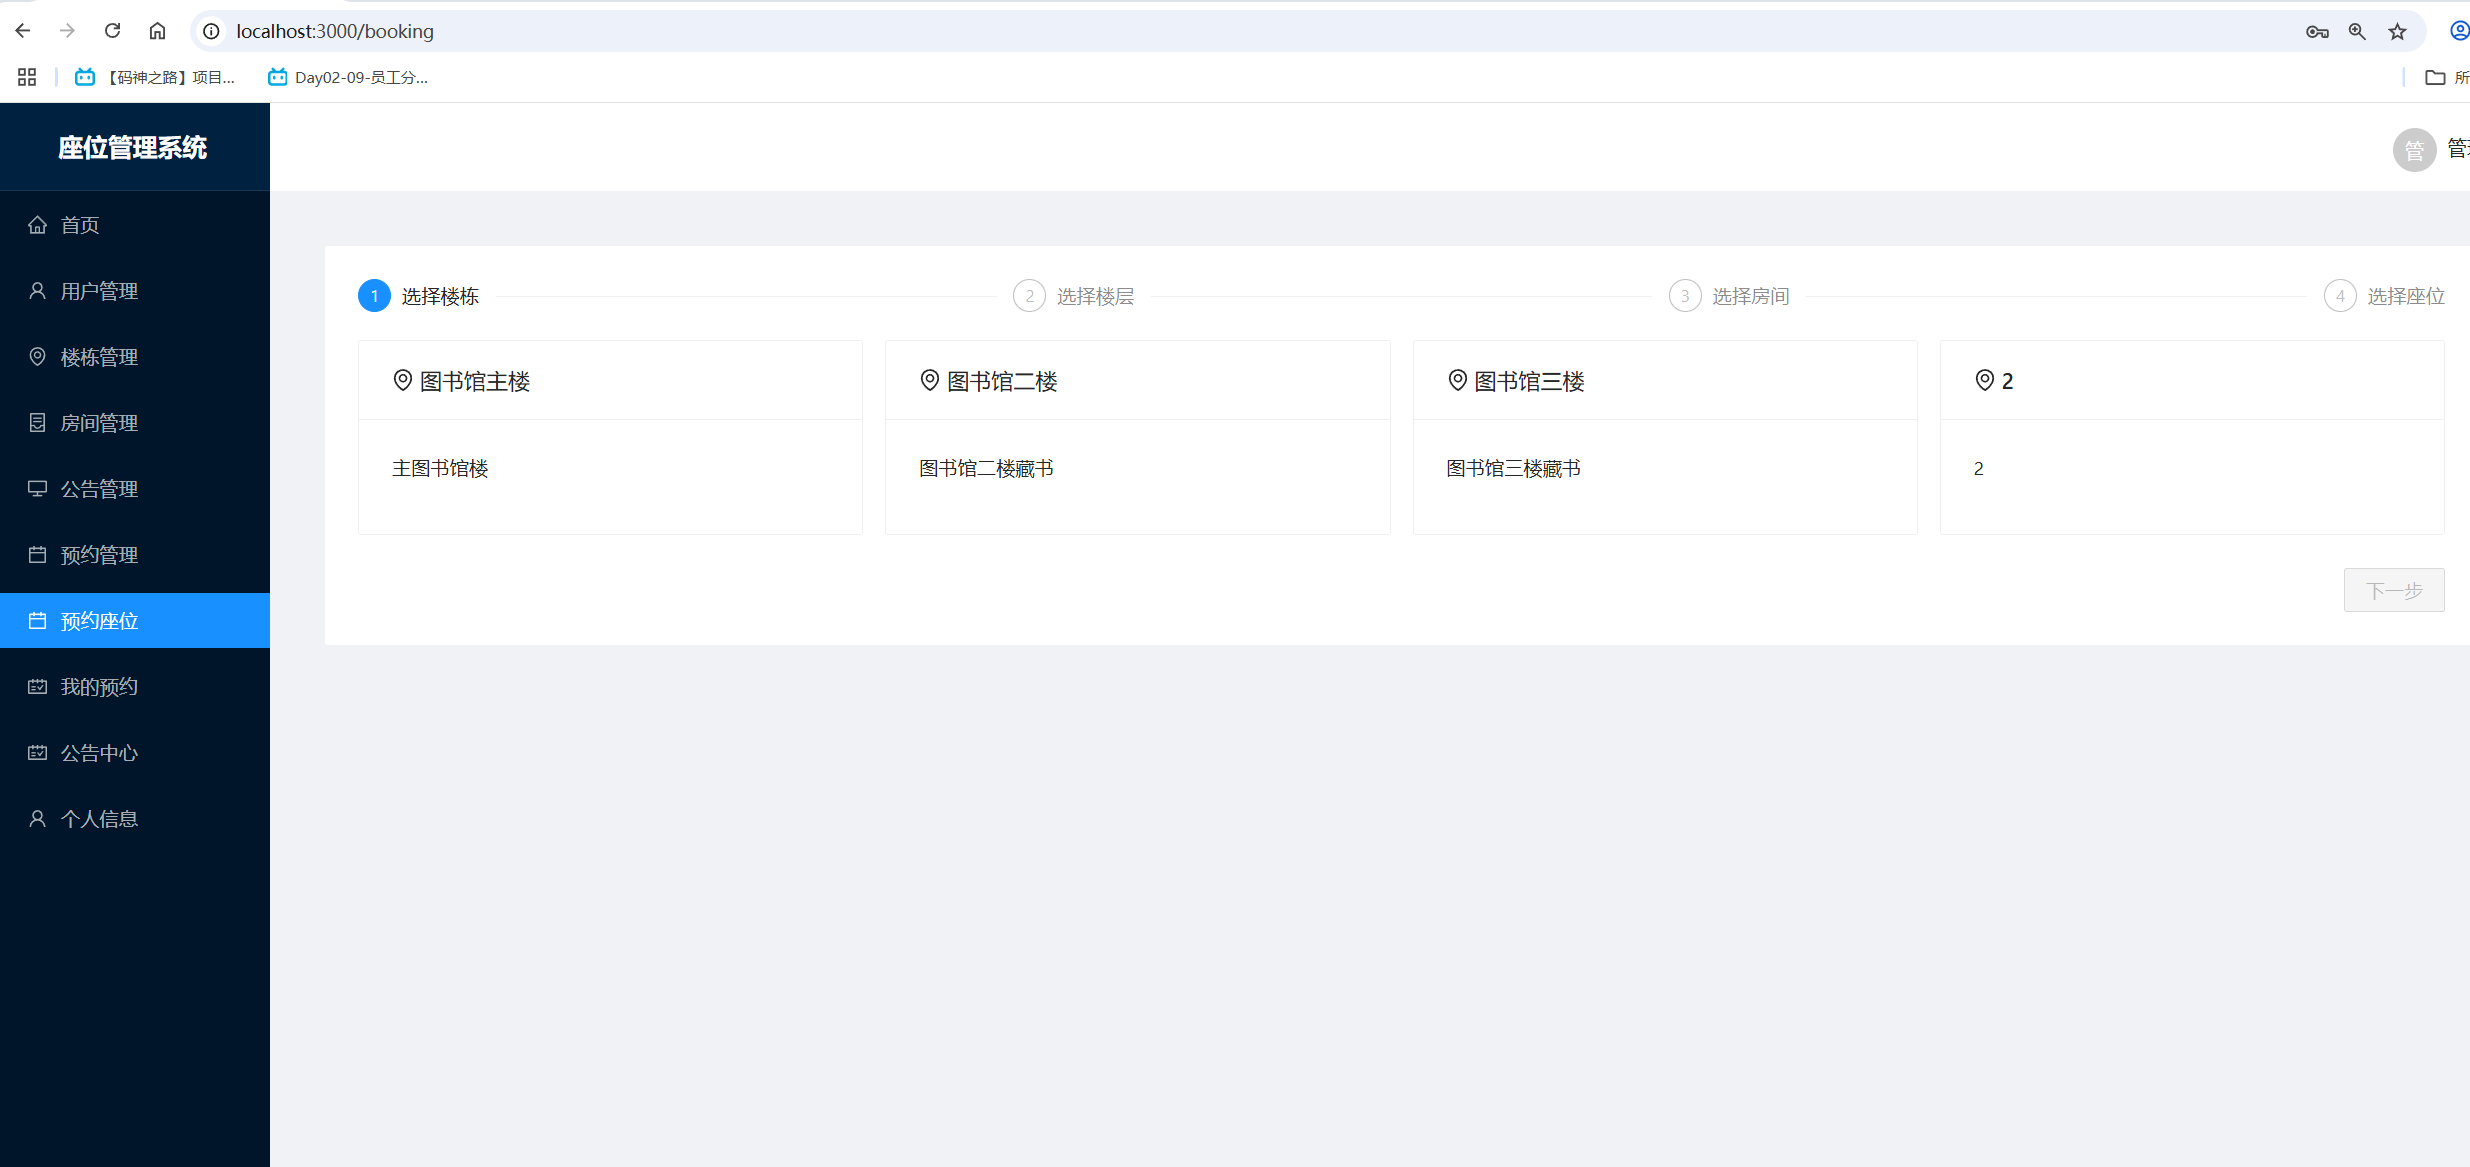Go to 楼栋管理 menu item

tap(99, 357)
